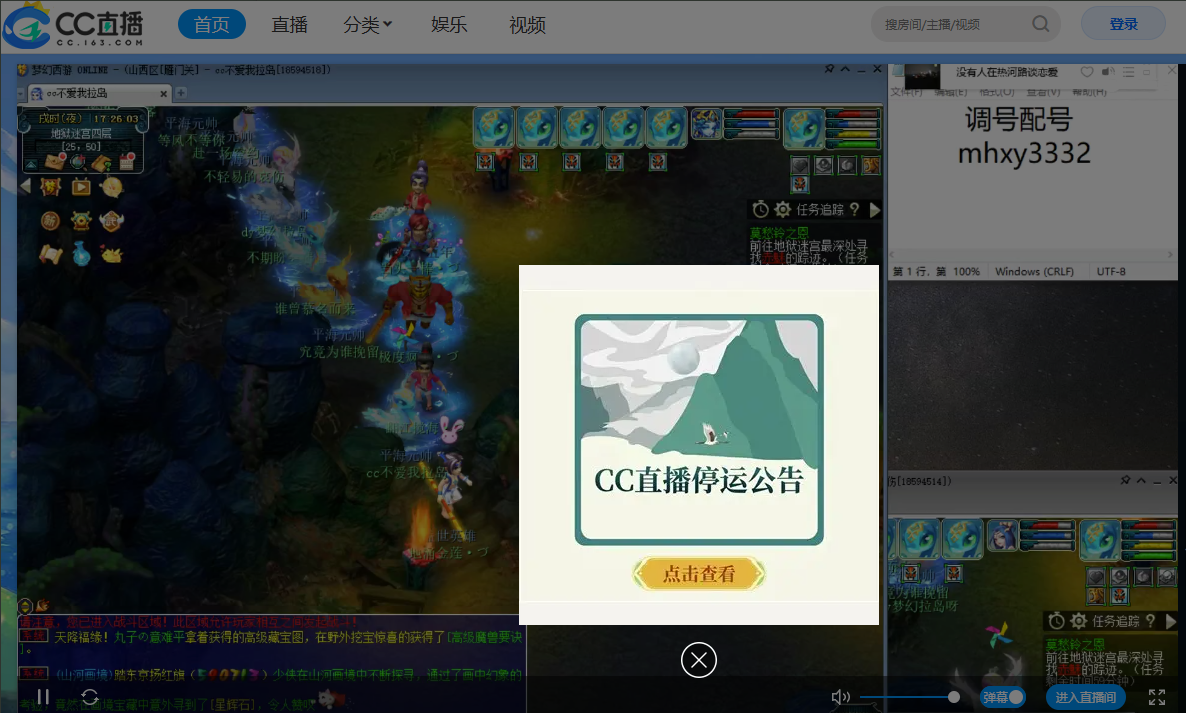Collapse the mini-map panel with the small triangle button

(31, 164)
